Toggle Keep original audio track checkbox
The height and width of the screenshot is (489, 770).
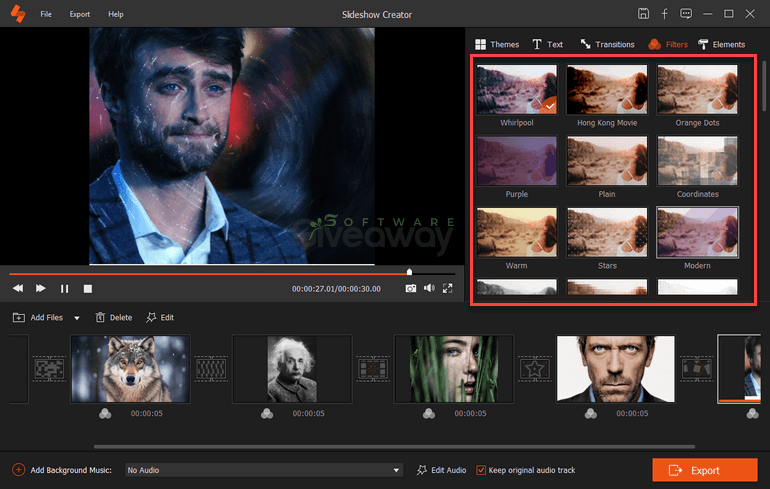481,469
